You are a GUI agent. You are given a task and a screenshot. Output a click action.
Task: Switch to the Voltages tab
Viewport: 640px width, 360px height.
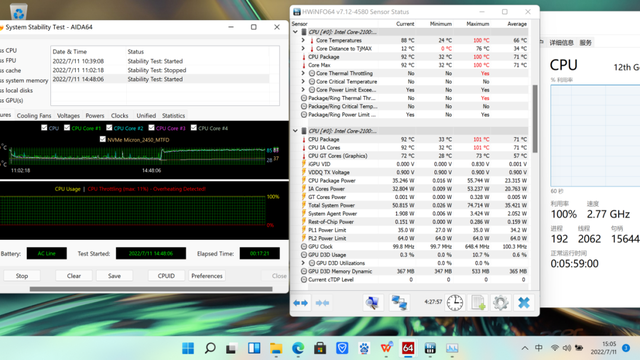pyautogui.click(x=68, y=116)
